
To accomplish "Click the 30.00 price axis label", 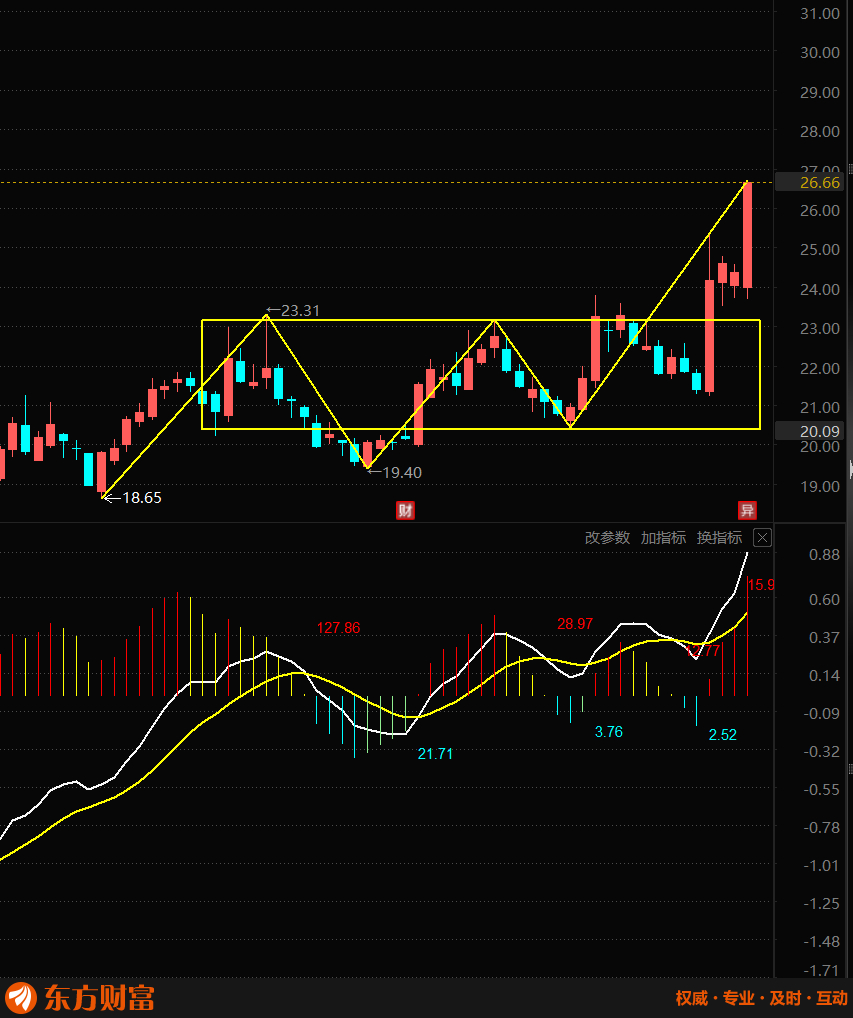I will tap(819, 53).
